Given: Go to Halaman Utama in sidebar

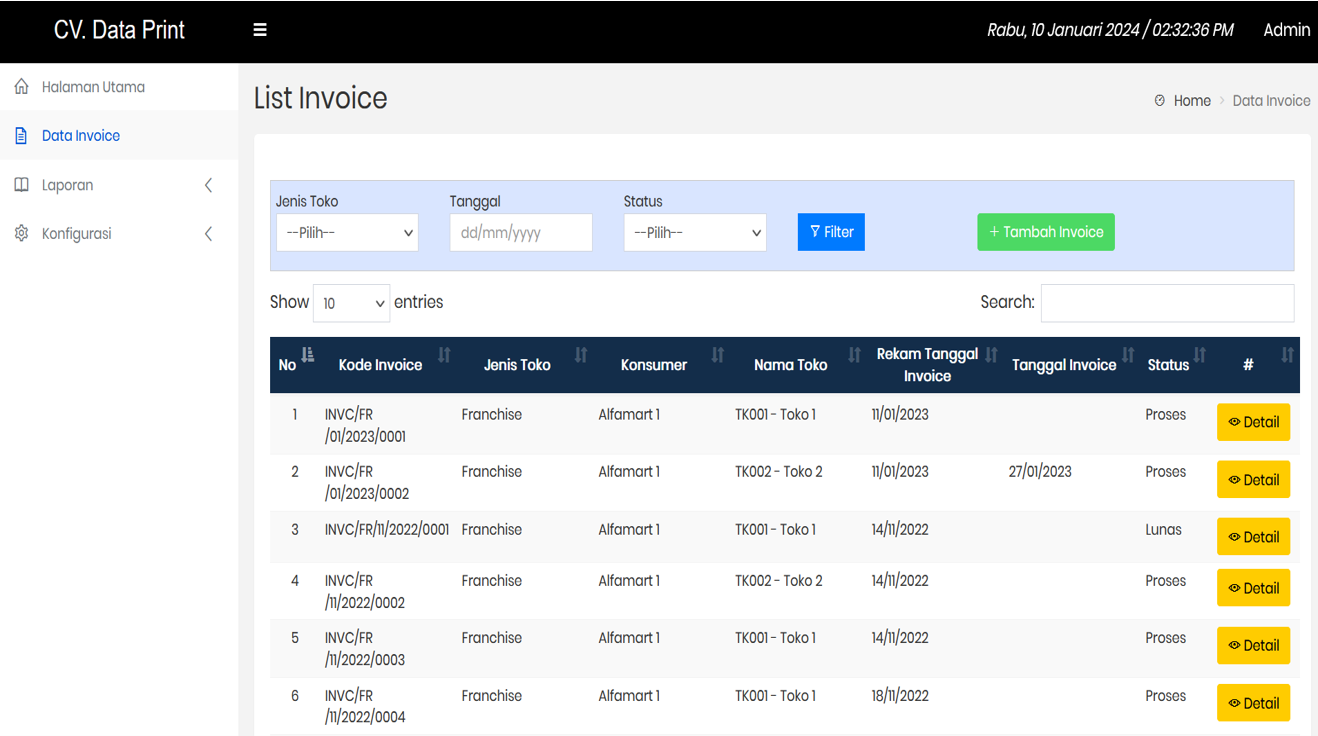Looking at the screenshot, I should click(x=93, y=87).
